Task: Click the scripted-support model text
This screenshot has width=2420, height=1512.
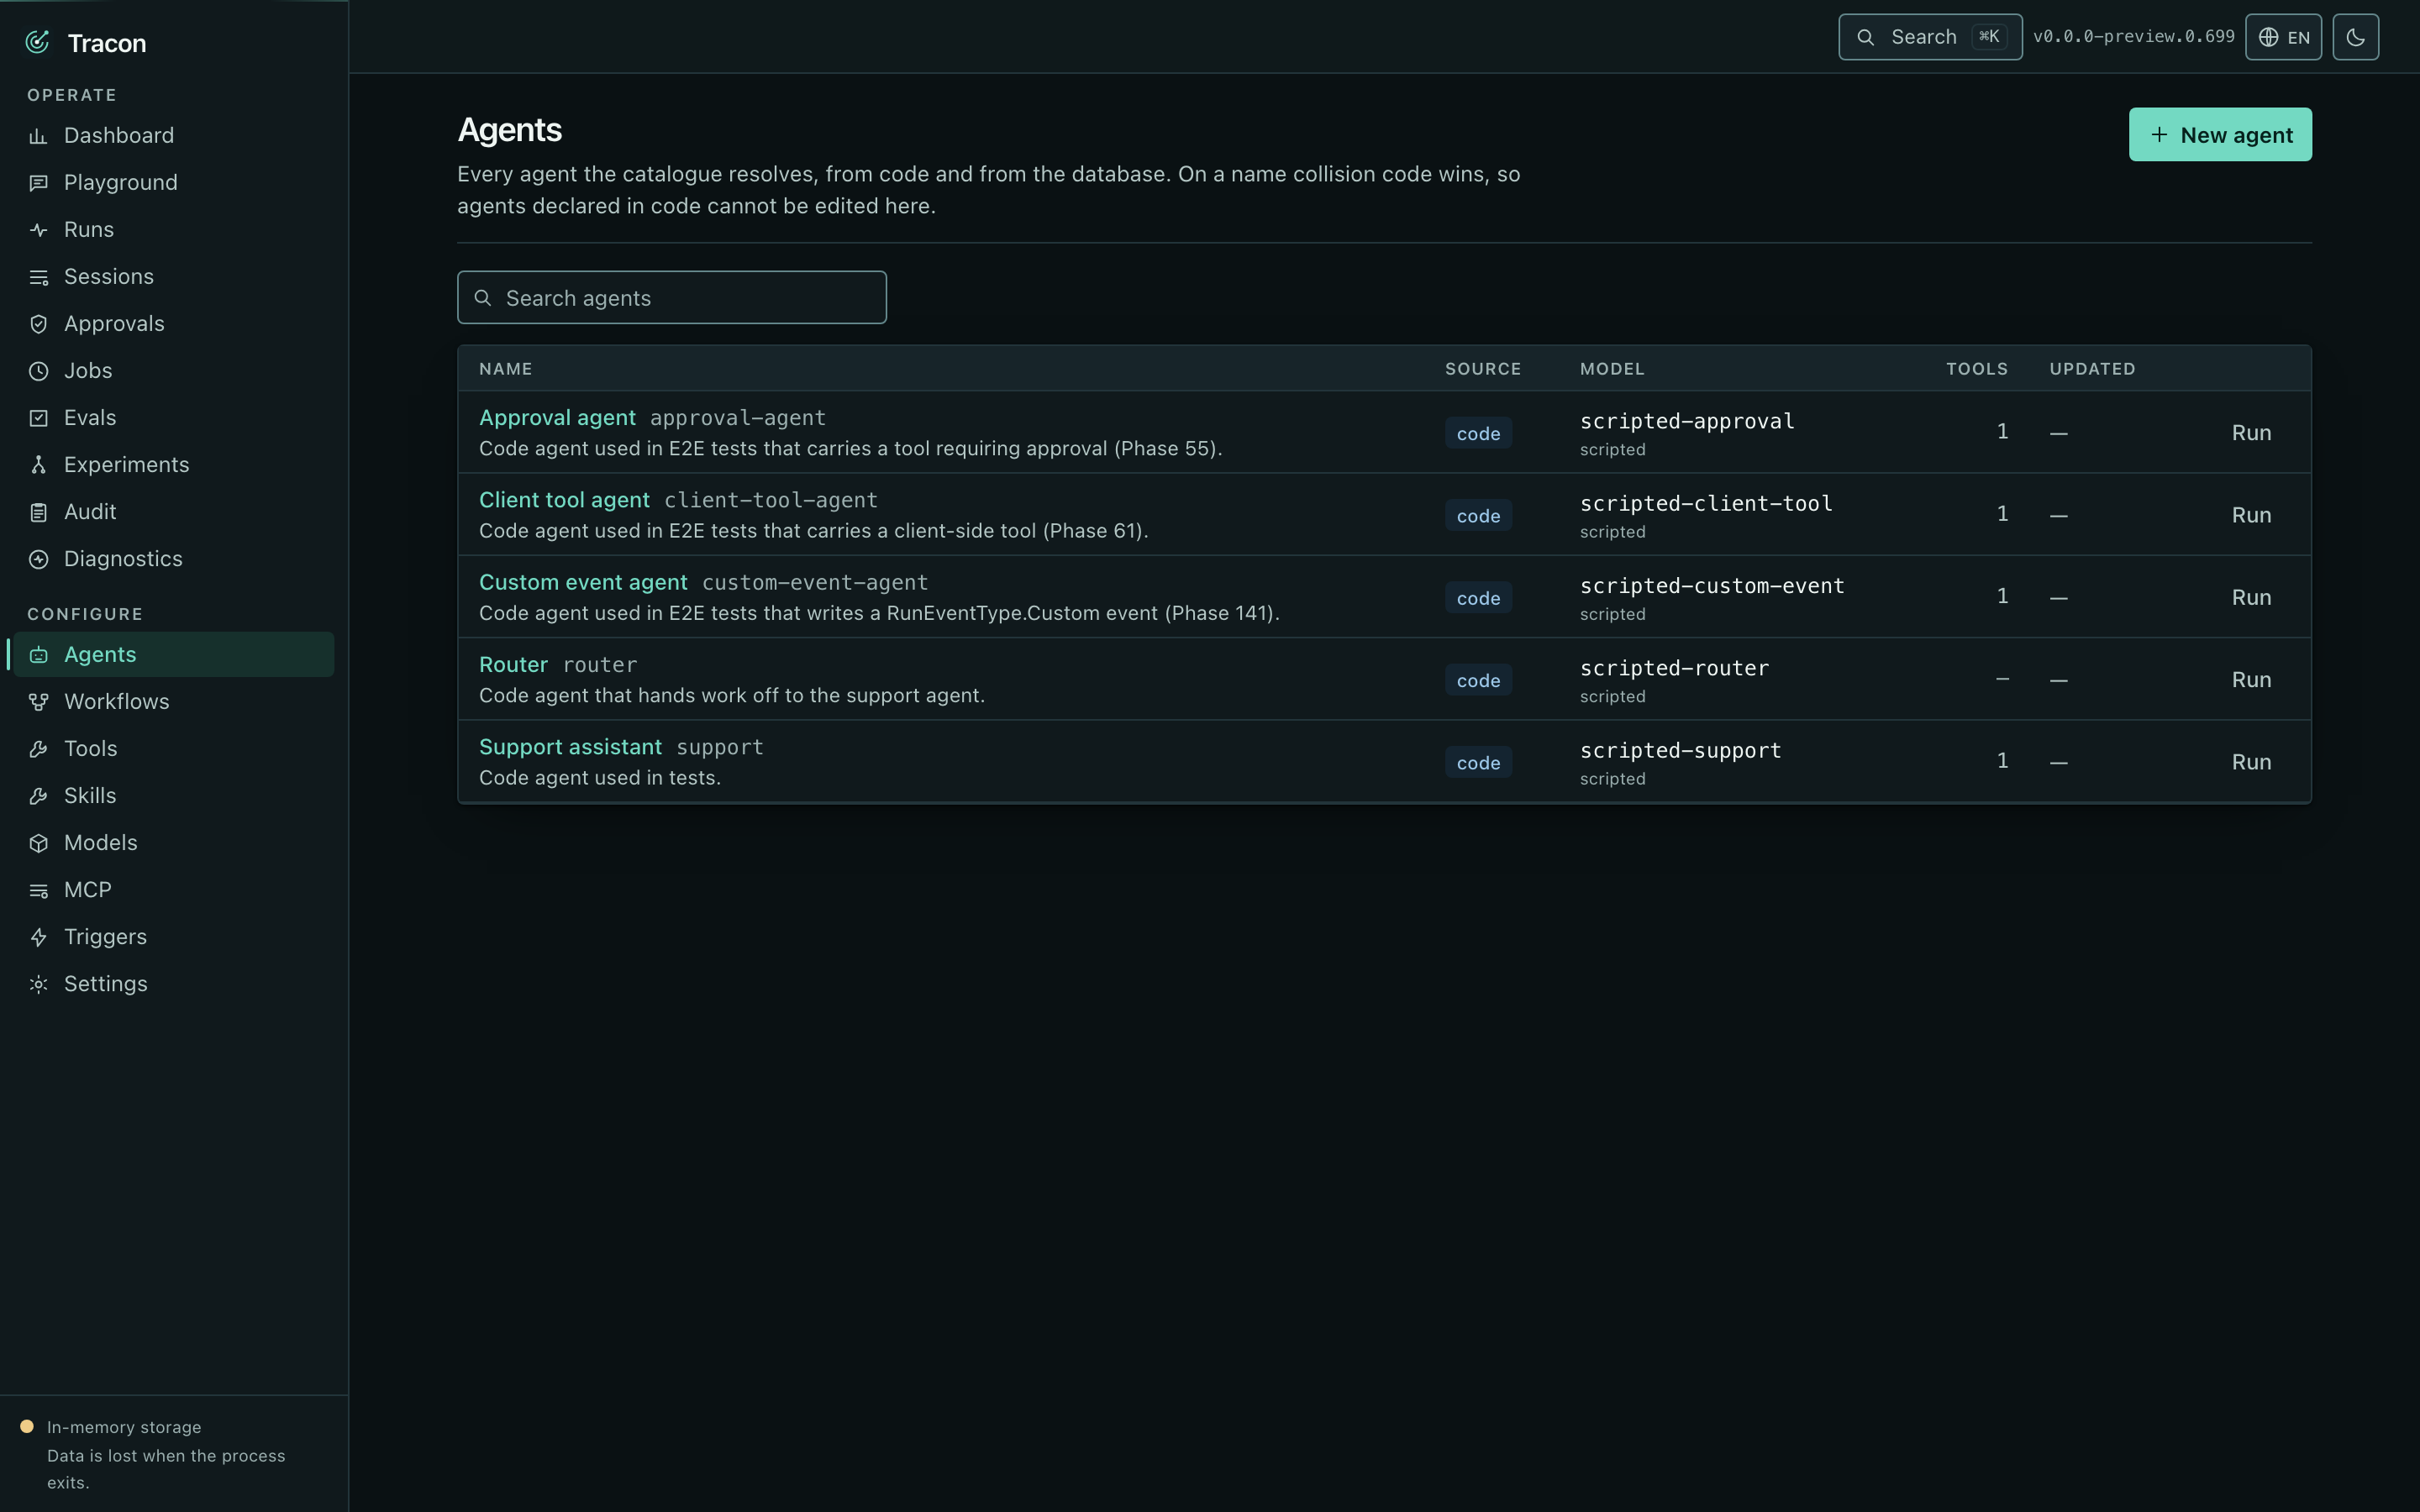Action: click(1680, 750)
